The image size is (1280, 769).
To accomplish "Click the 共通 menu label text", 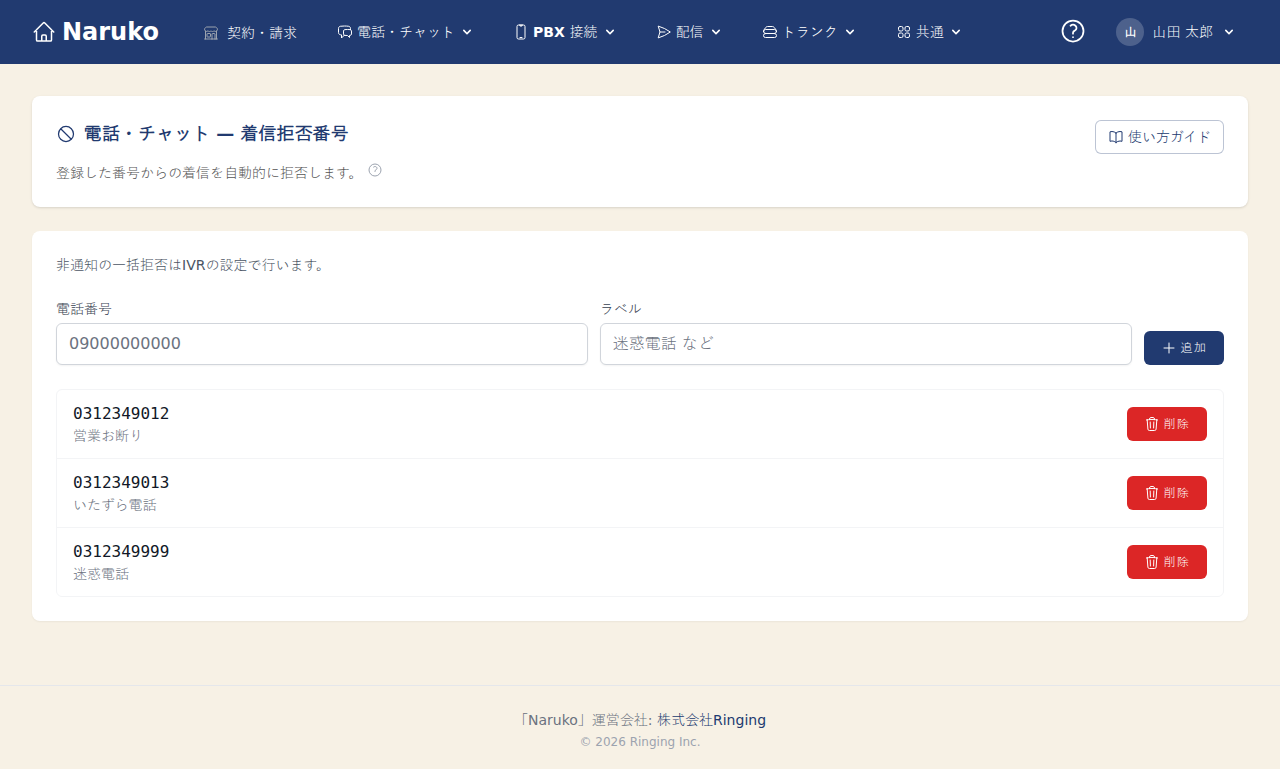I will (930, 32).
